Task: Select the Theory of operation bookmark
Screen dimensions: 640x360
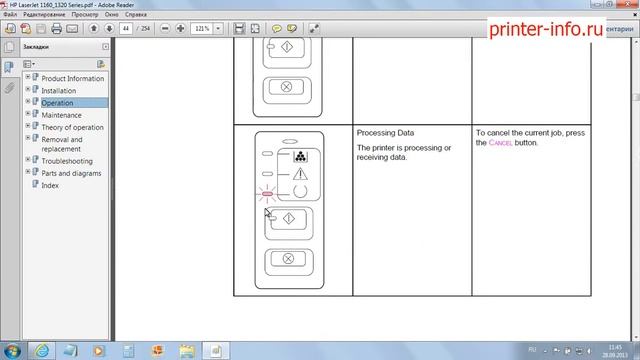Action: point(72,127)
